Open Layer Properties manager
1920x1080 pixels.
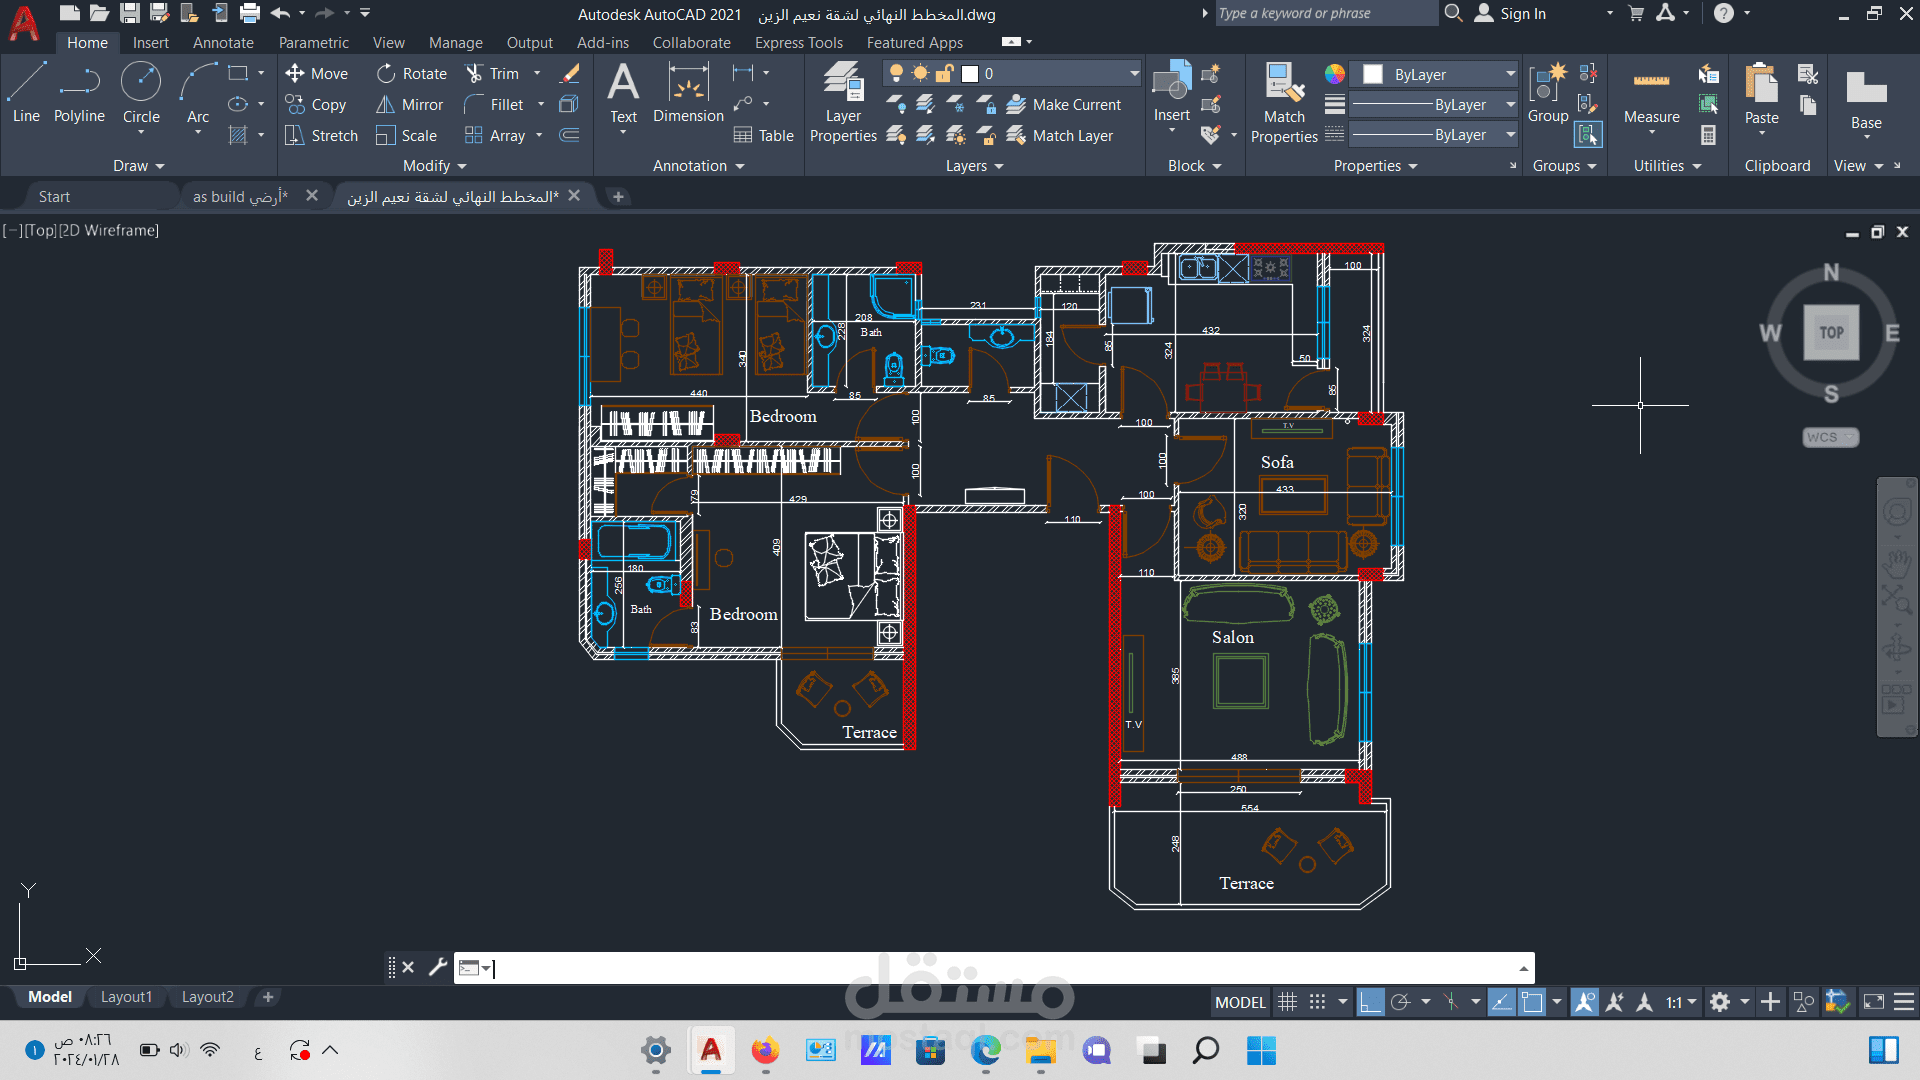click(x=843, y=102)
